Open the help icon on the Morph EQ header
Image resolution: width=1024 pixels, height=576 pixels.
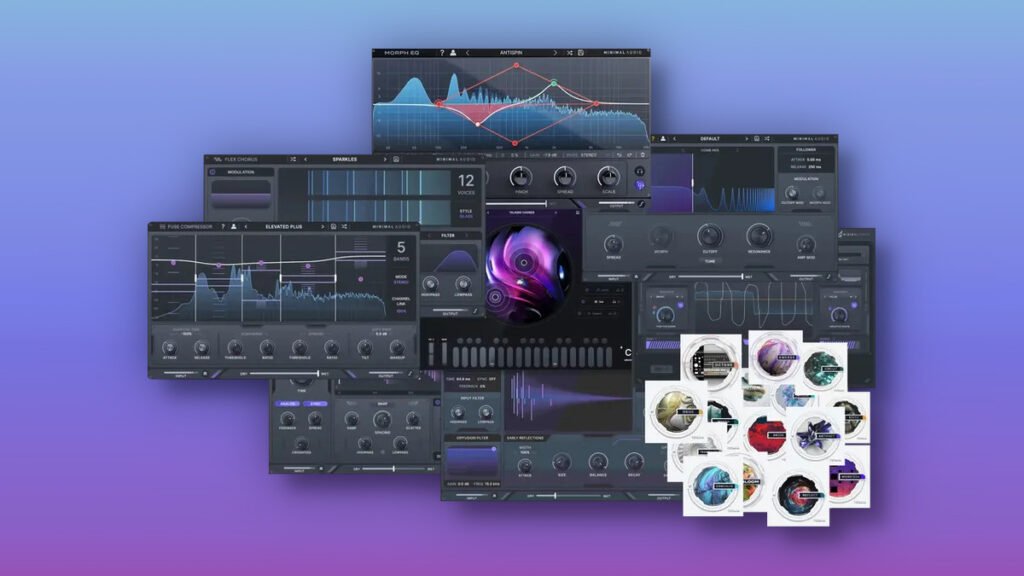(x=443, y=52)
